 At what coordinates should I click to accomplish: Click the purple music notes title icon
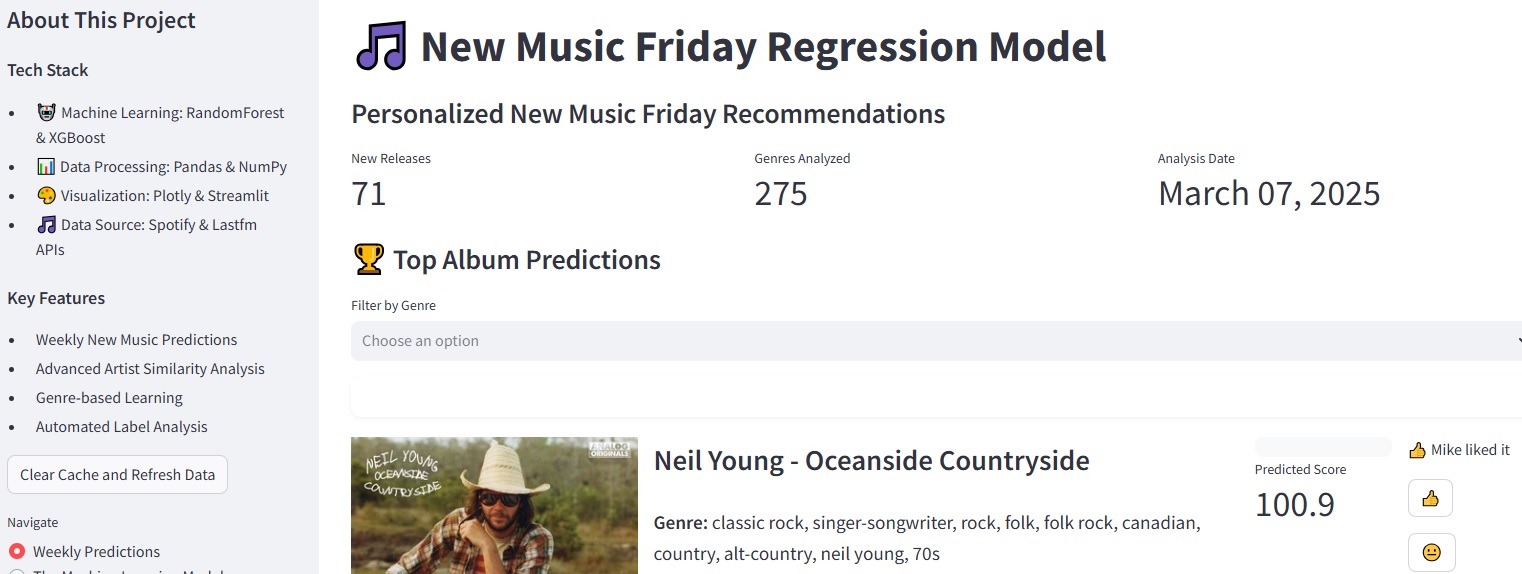[x=381, y=47]
